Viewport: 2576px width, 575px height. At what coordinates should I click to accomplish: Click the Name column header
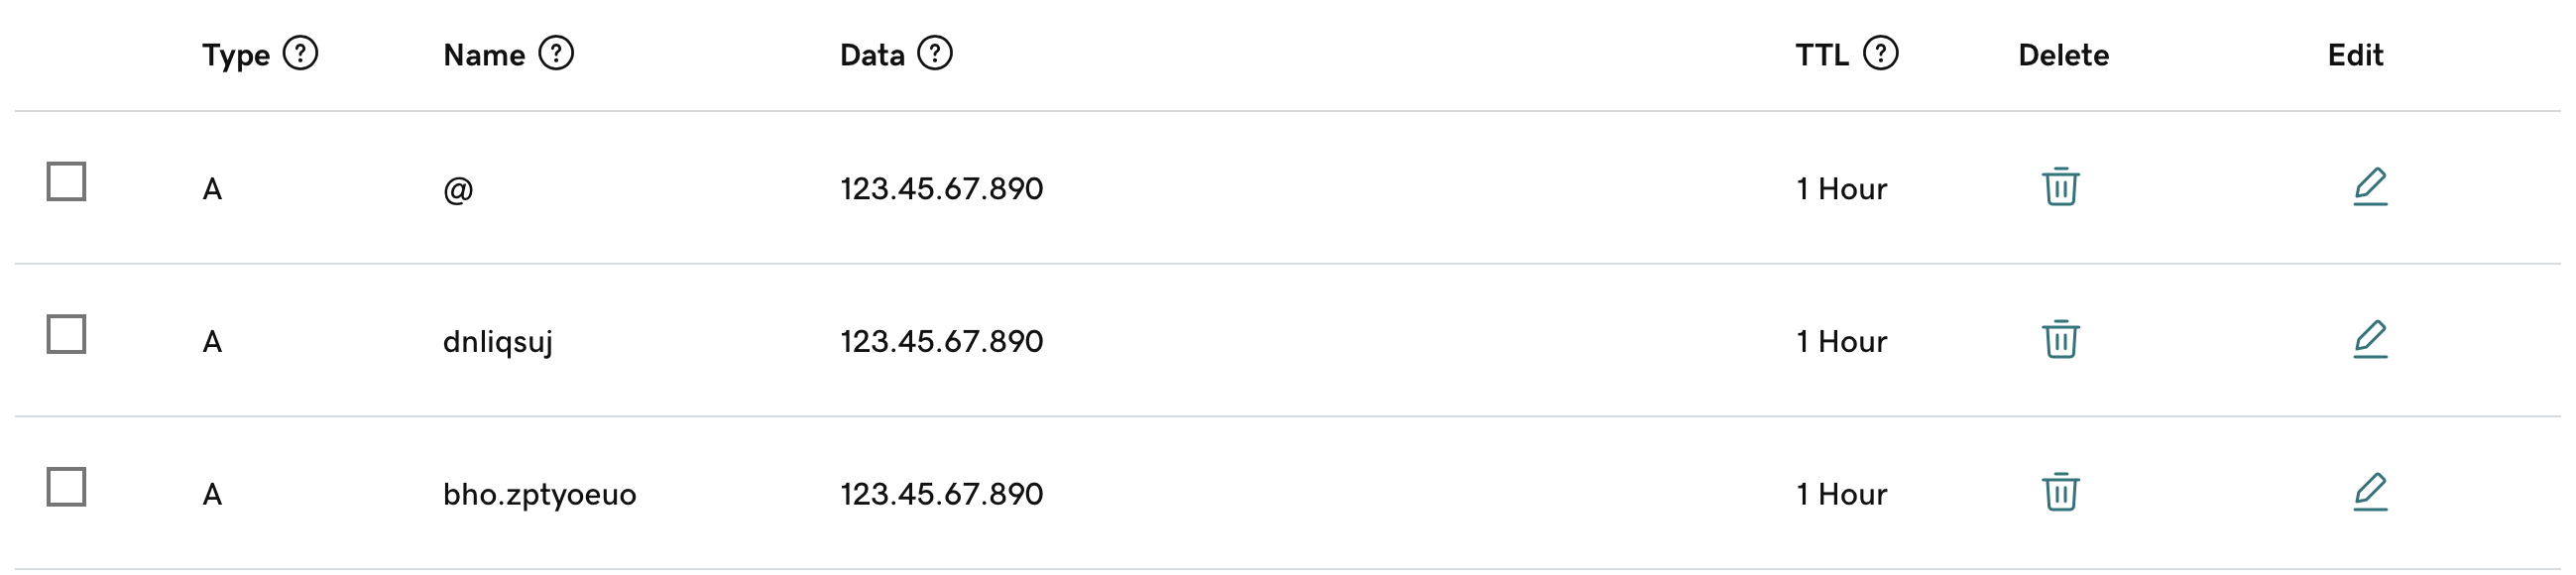[x=484, y=55]
